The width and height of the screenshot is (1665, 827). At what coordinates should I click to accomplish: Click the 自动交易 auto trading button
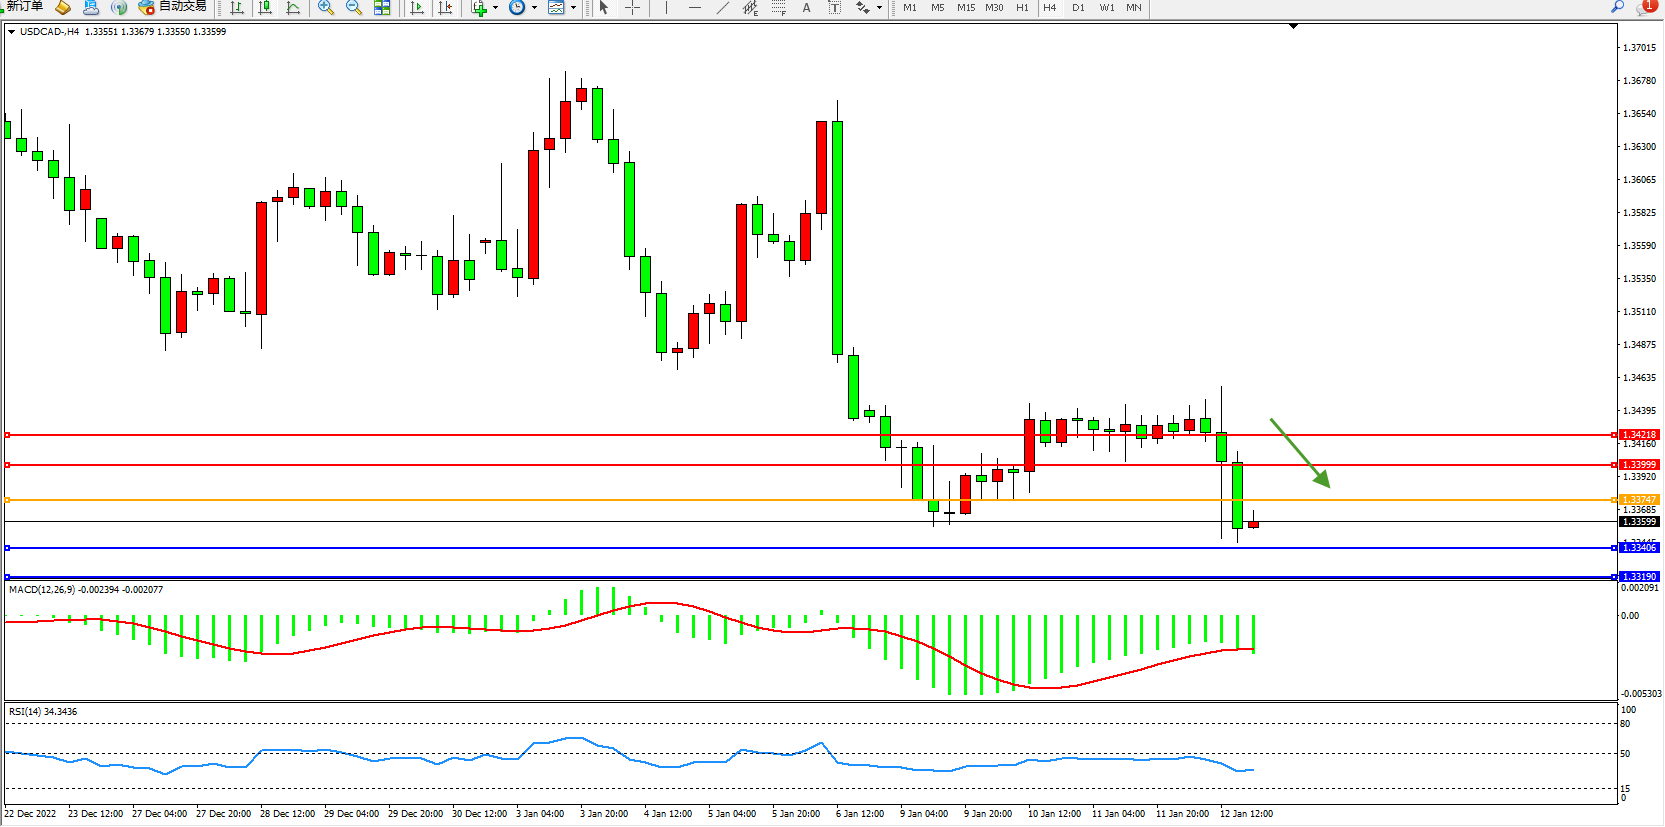click(x=172, y=7)
